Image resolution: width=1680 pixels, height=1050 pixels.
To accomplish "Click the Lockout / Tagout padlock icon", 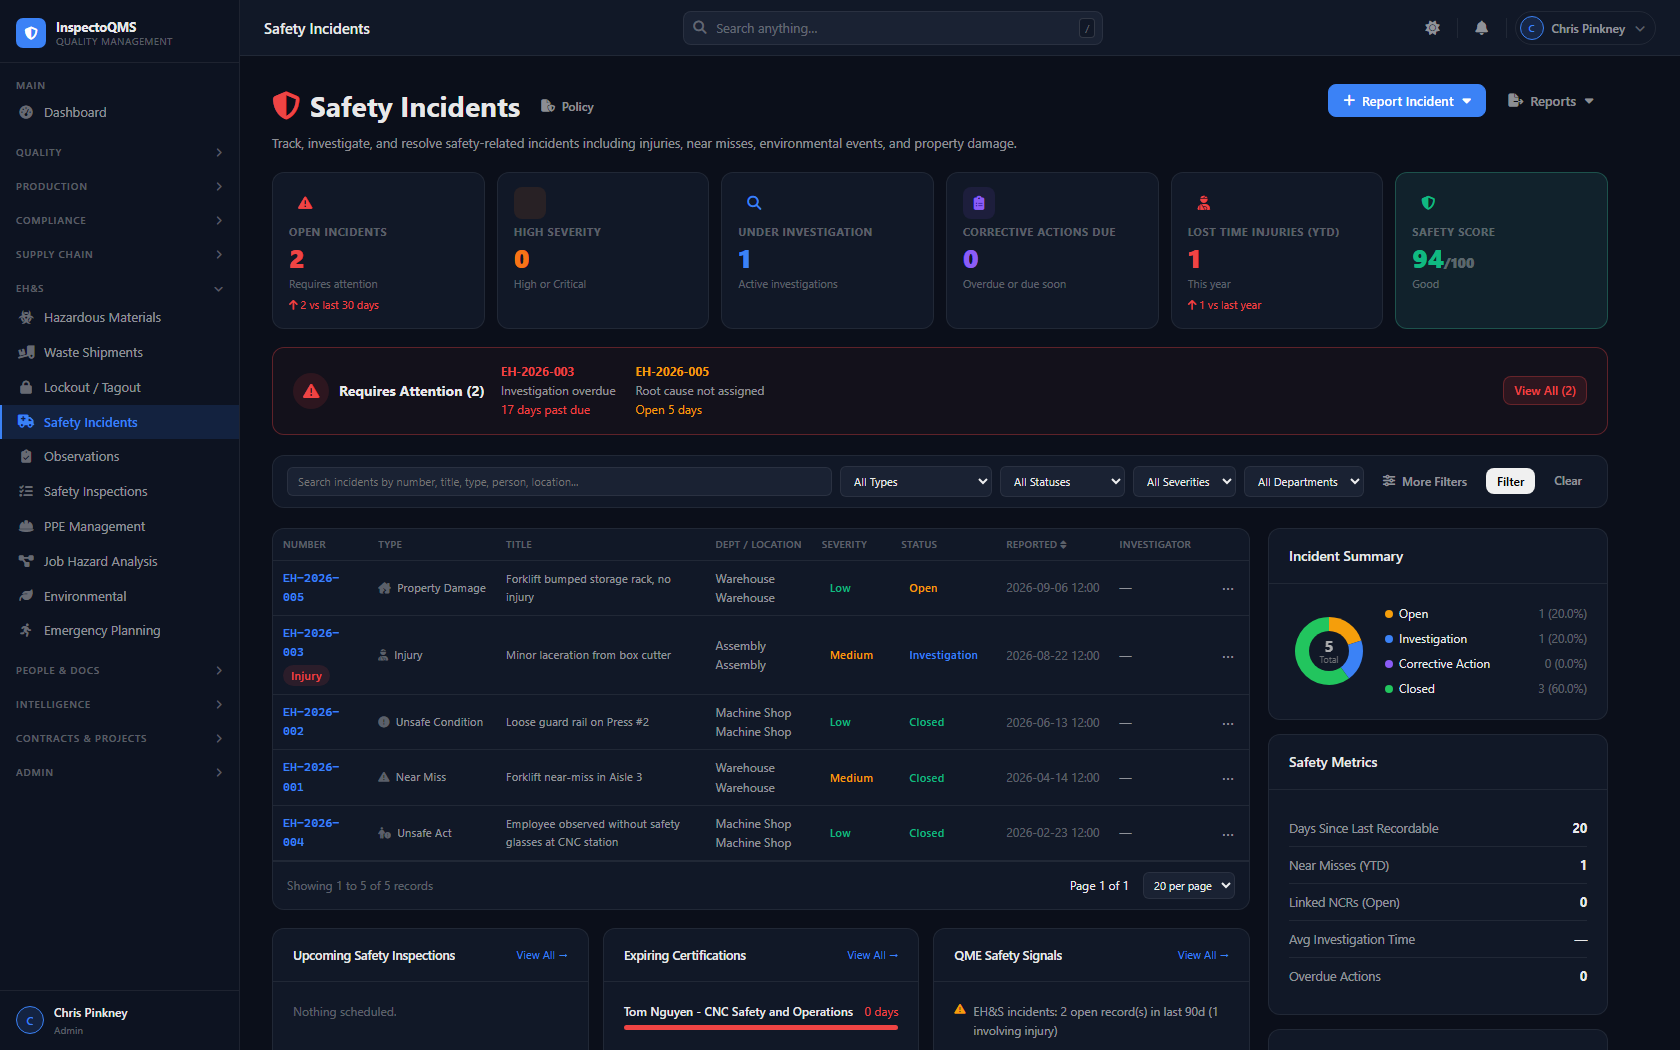I will (x=27, y=387).
